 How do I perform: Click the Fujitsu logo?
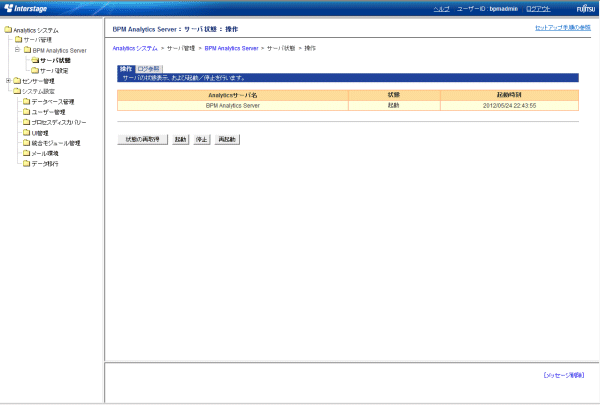(x=586, y=8)
